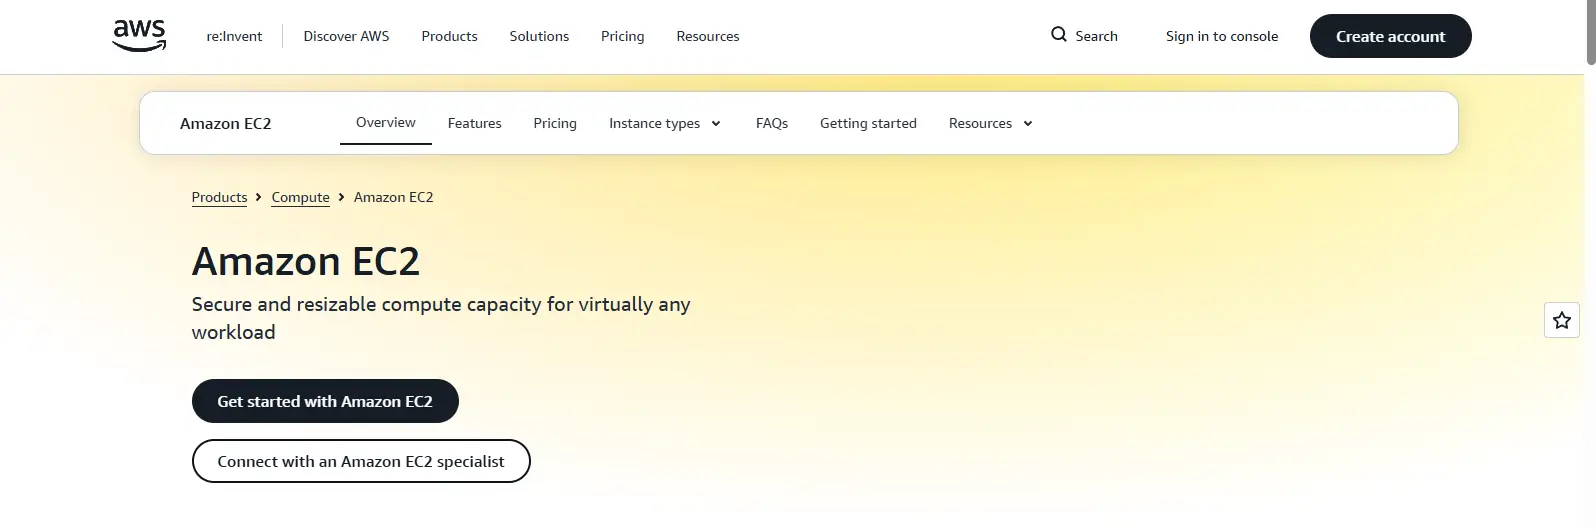Follow the Products breadcrumb link
Screen dimensions: 1596x529
tap(219, 197)
